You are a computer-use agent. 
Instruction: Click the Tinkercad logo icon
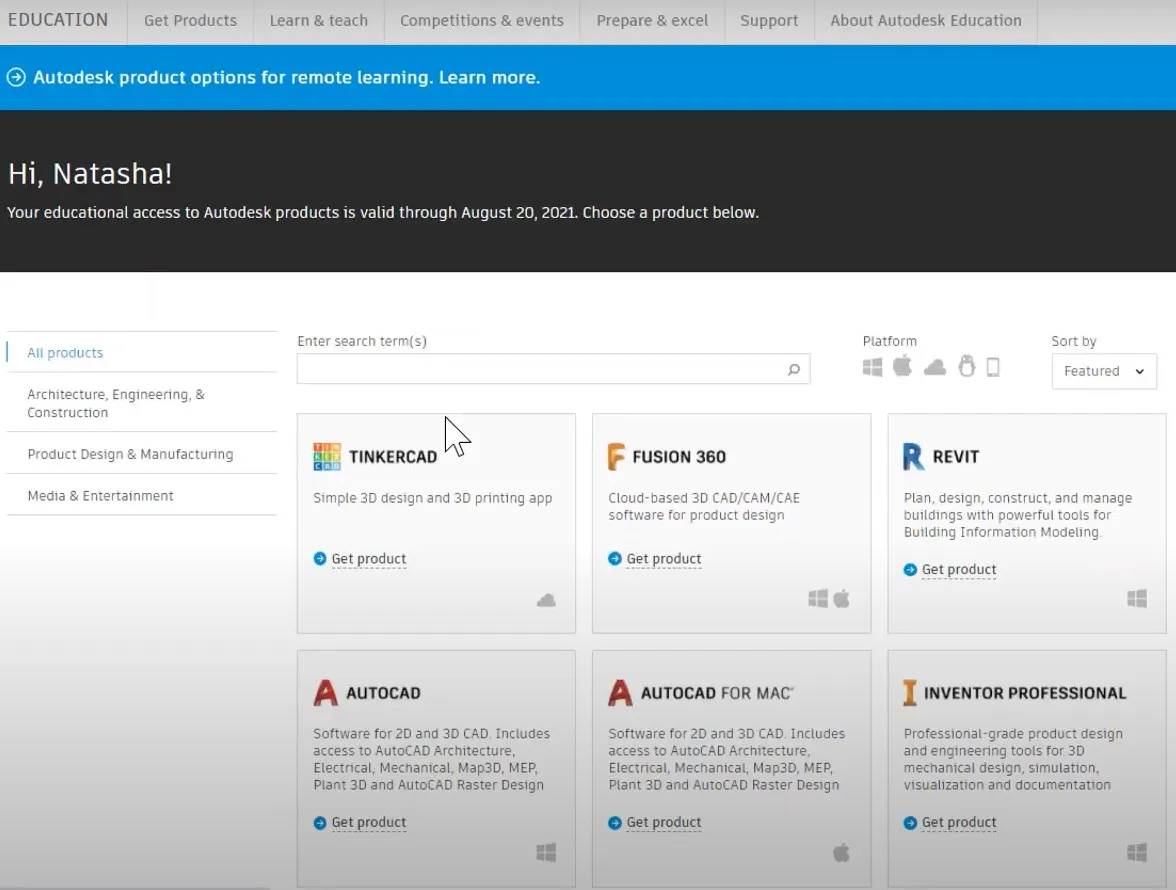click(327, 457)
